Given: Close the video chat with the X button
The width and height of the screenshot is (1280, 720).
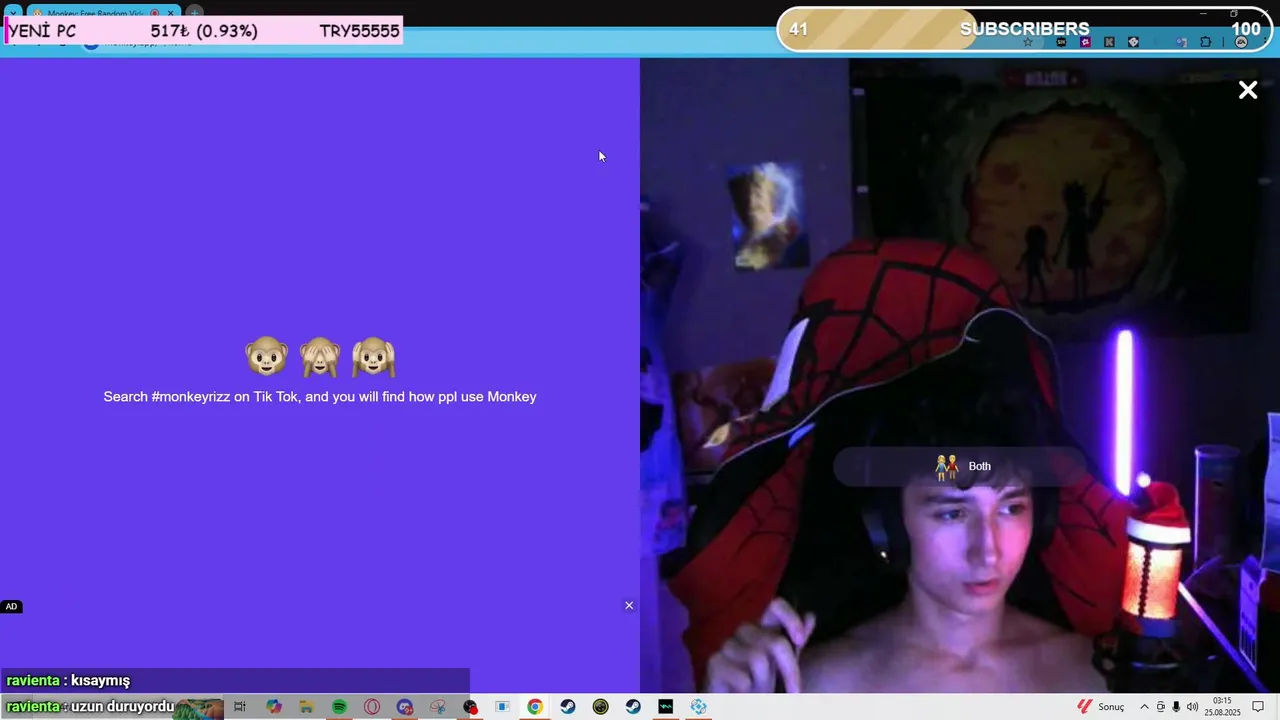Looking at the screenshot, I should [1248, 90].
